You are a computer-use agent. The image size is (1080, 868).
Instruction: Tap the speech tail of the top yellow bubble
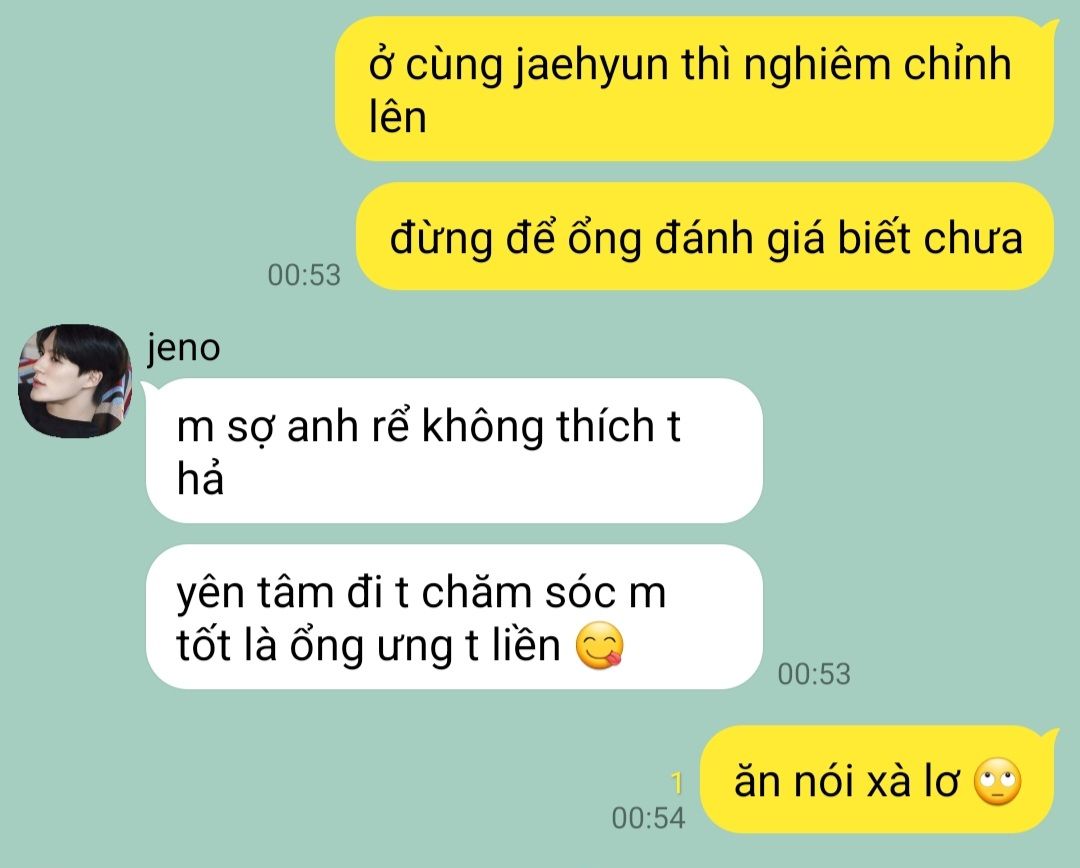click(1051, 26)
